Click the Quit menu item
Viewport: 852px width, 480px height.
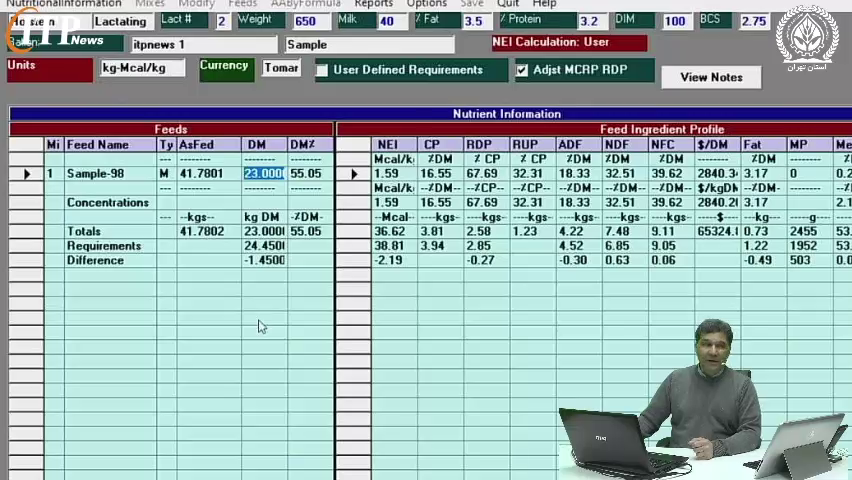[508, 3]
